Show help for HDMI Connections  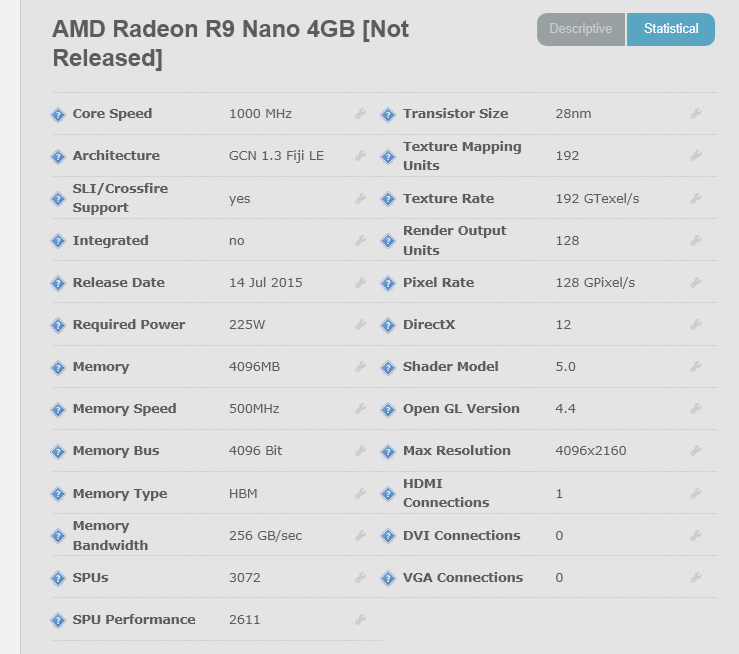click(389, 494)
